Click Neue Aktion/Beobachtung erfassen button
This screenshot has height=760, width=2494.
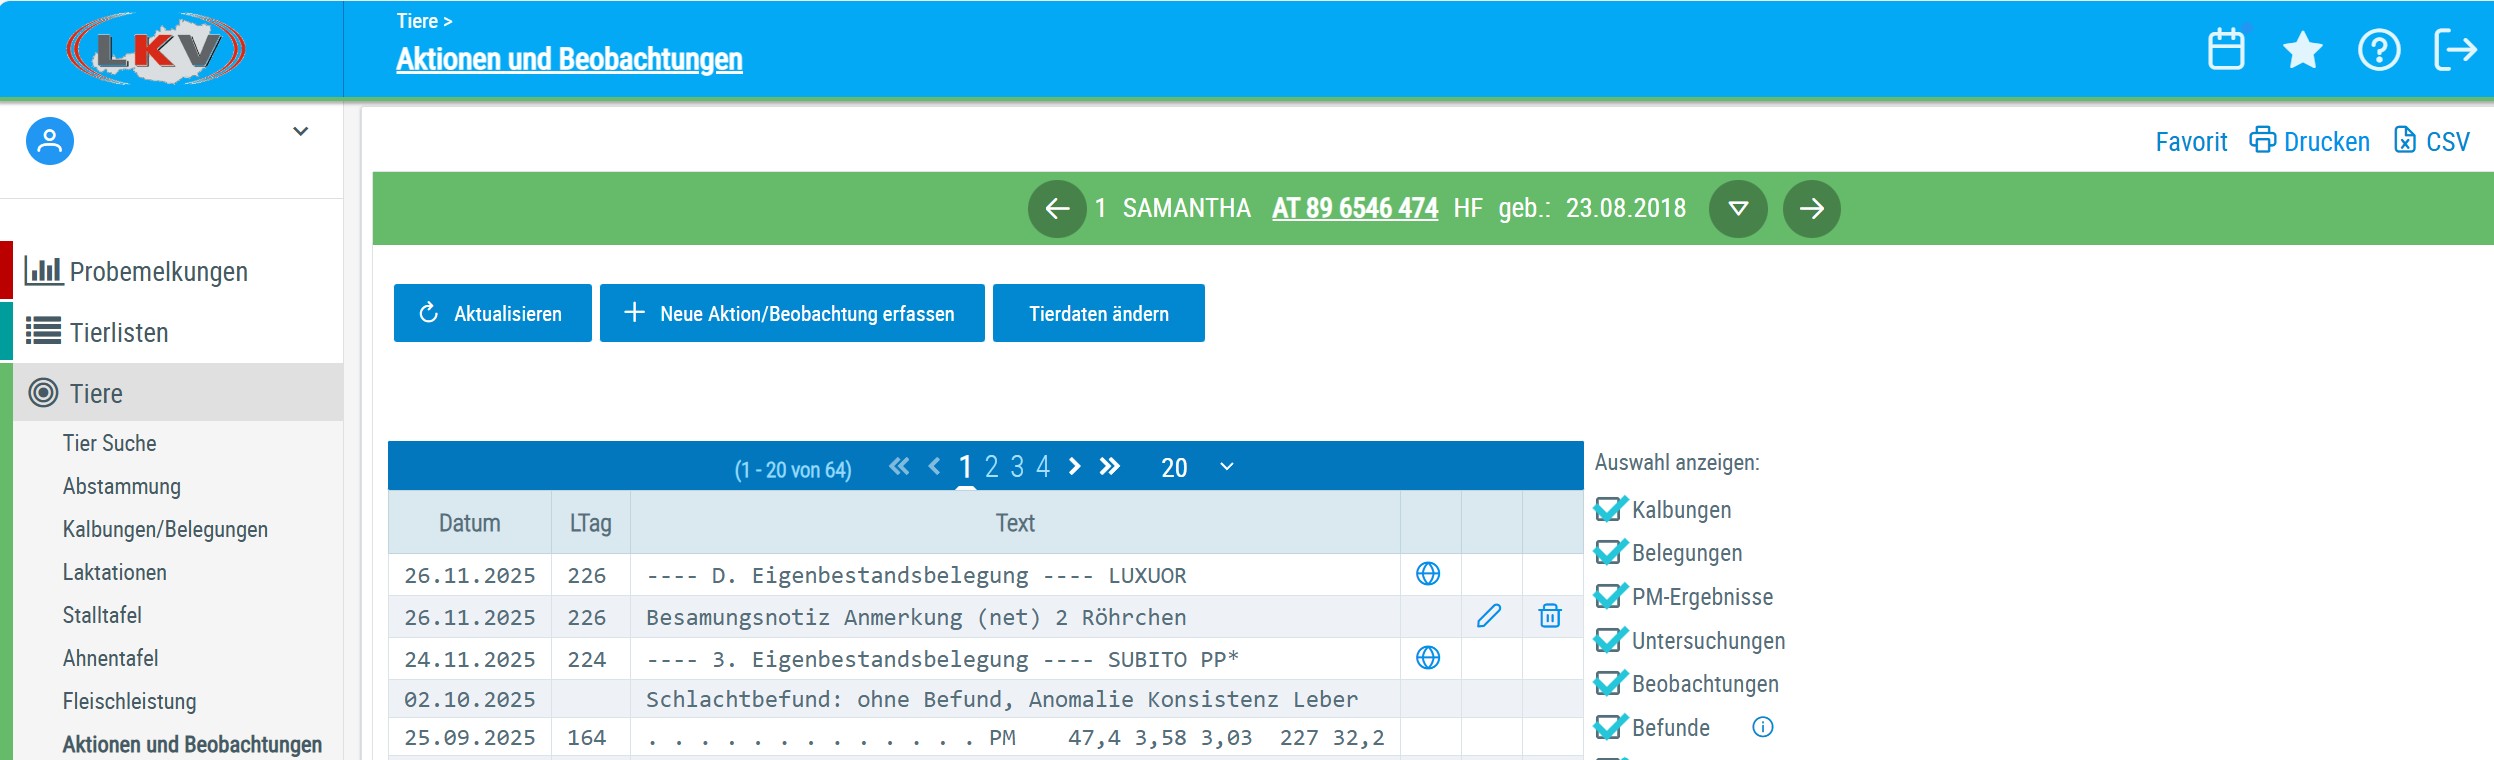click(792, 314)
